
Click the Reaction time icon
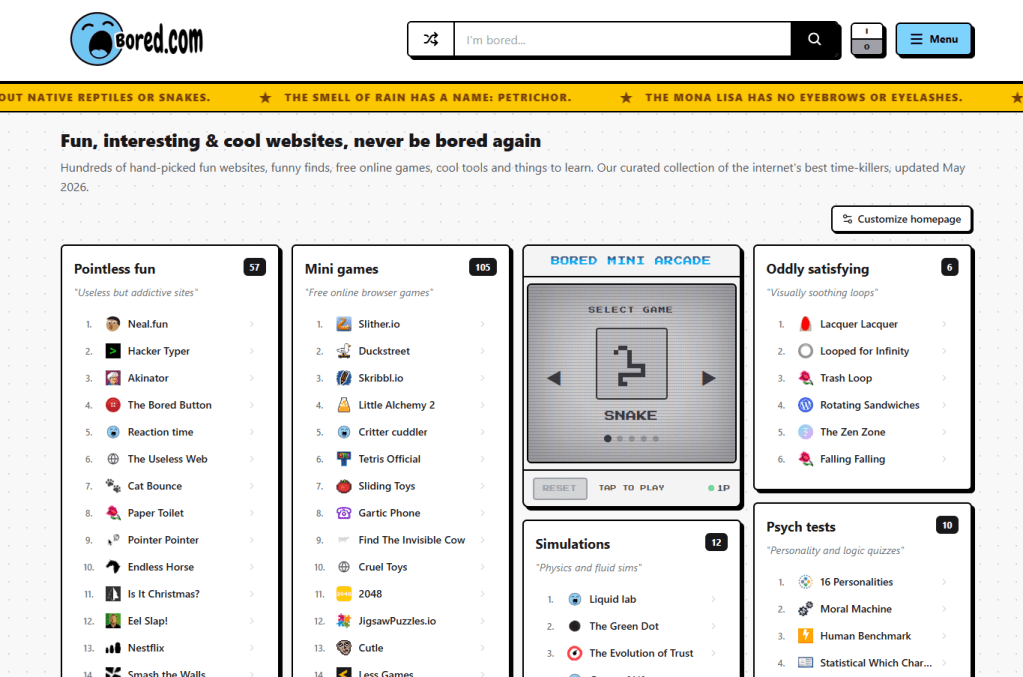[x=113, y=432]
